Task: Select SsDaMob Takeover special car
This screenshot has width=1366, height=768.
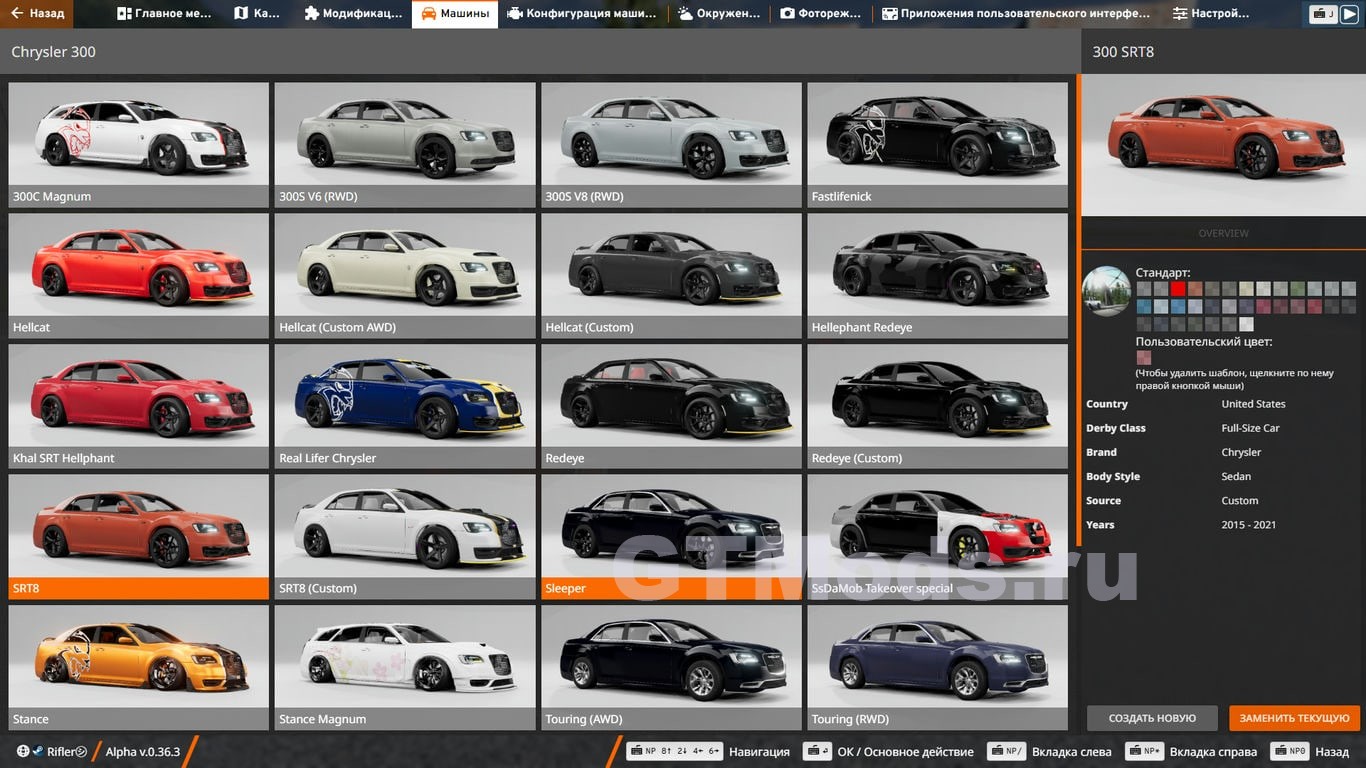Action: (937, 536)
